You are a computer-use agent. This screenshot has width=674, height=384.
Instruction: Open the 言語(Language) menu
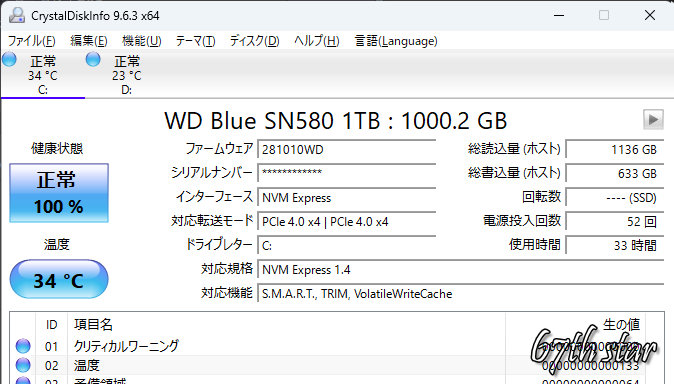click(396, 41)
